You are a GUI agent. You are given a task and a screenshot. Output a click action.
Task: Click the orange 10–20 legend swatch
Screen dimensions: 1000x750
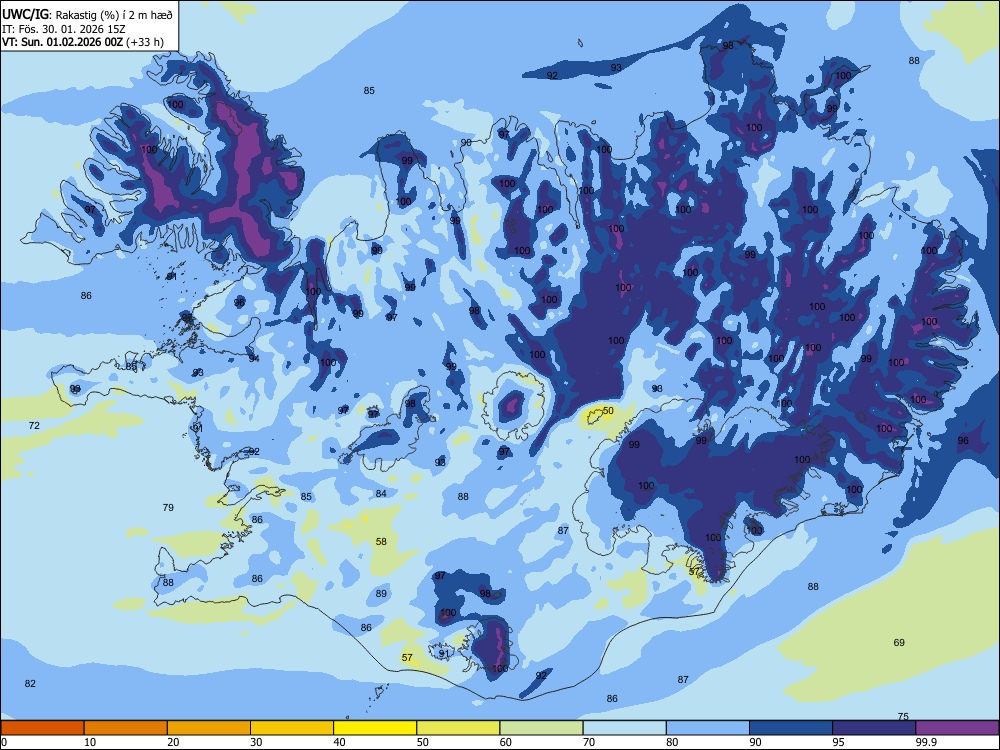(x=126, y=728)
